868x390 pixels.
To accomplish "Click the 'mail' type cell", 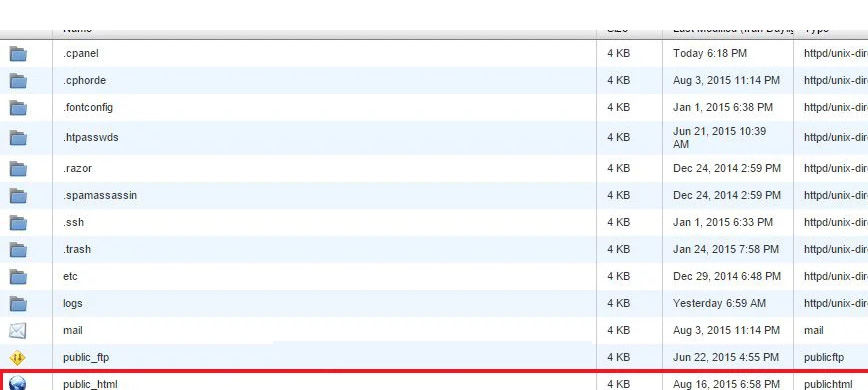I will click(813, 330).
